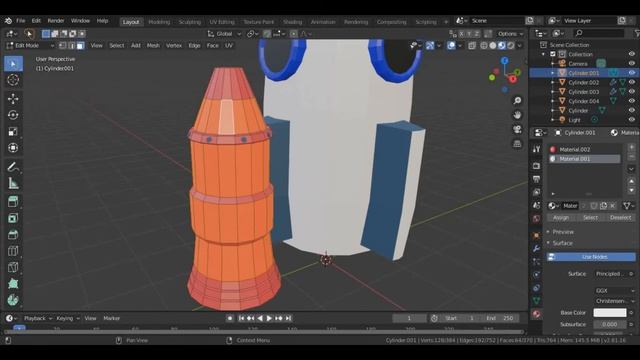Select the Poly Build tool
The height and width of the screenshot is (360, 640).
[13, 284]
